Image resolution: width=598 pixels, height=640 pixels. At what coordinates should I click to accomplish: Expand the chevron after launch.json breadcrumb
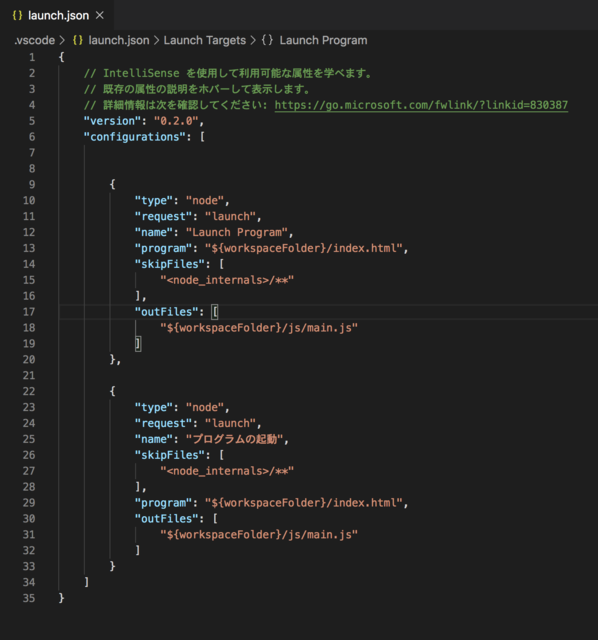pos(156,40)
